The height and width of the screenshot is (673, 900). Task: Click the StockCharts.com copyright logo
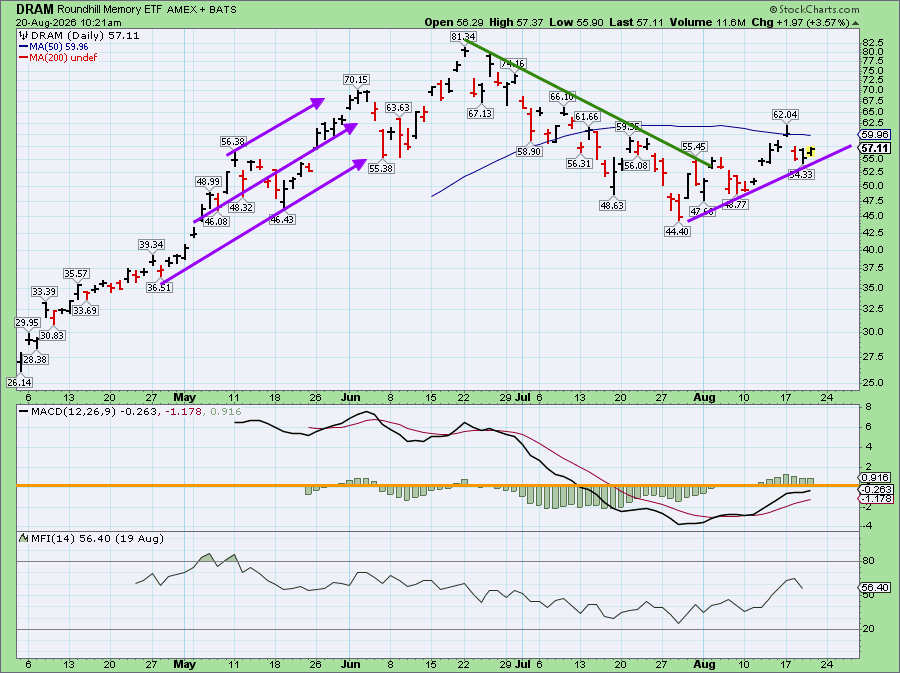814,9
